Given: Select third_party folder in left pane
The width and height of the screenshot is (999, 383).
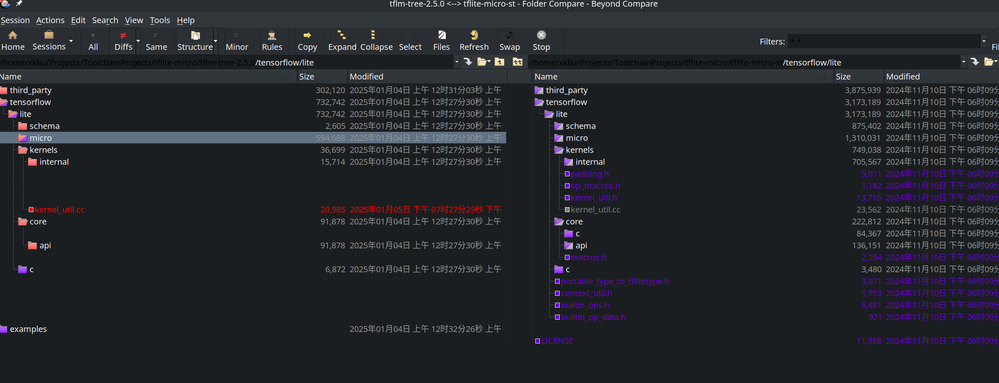Looking at the screenshot, I should (x=31, y=90).
